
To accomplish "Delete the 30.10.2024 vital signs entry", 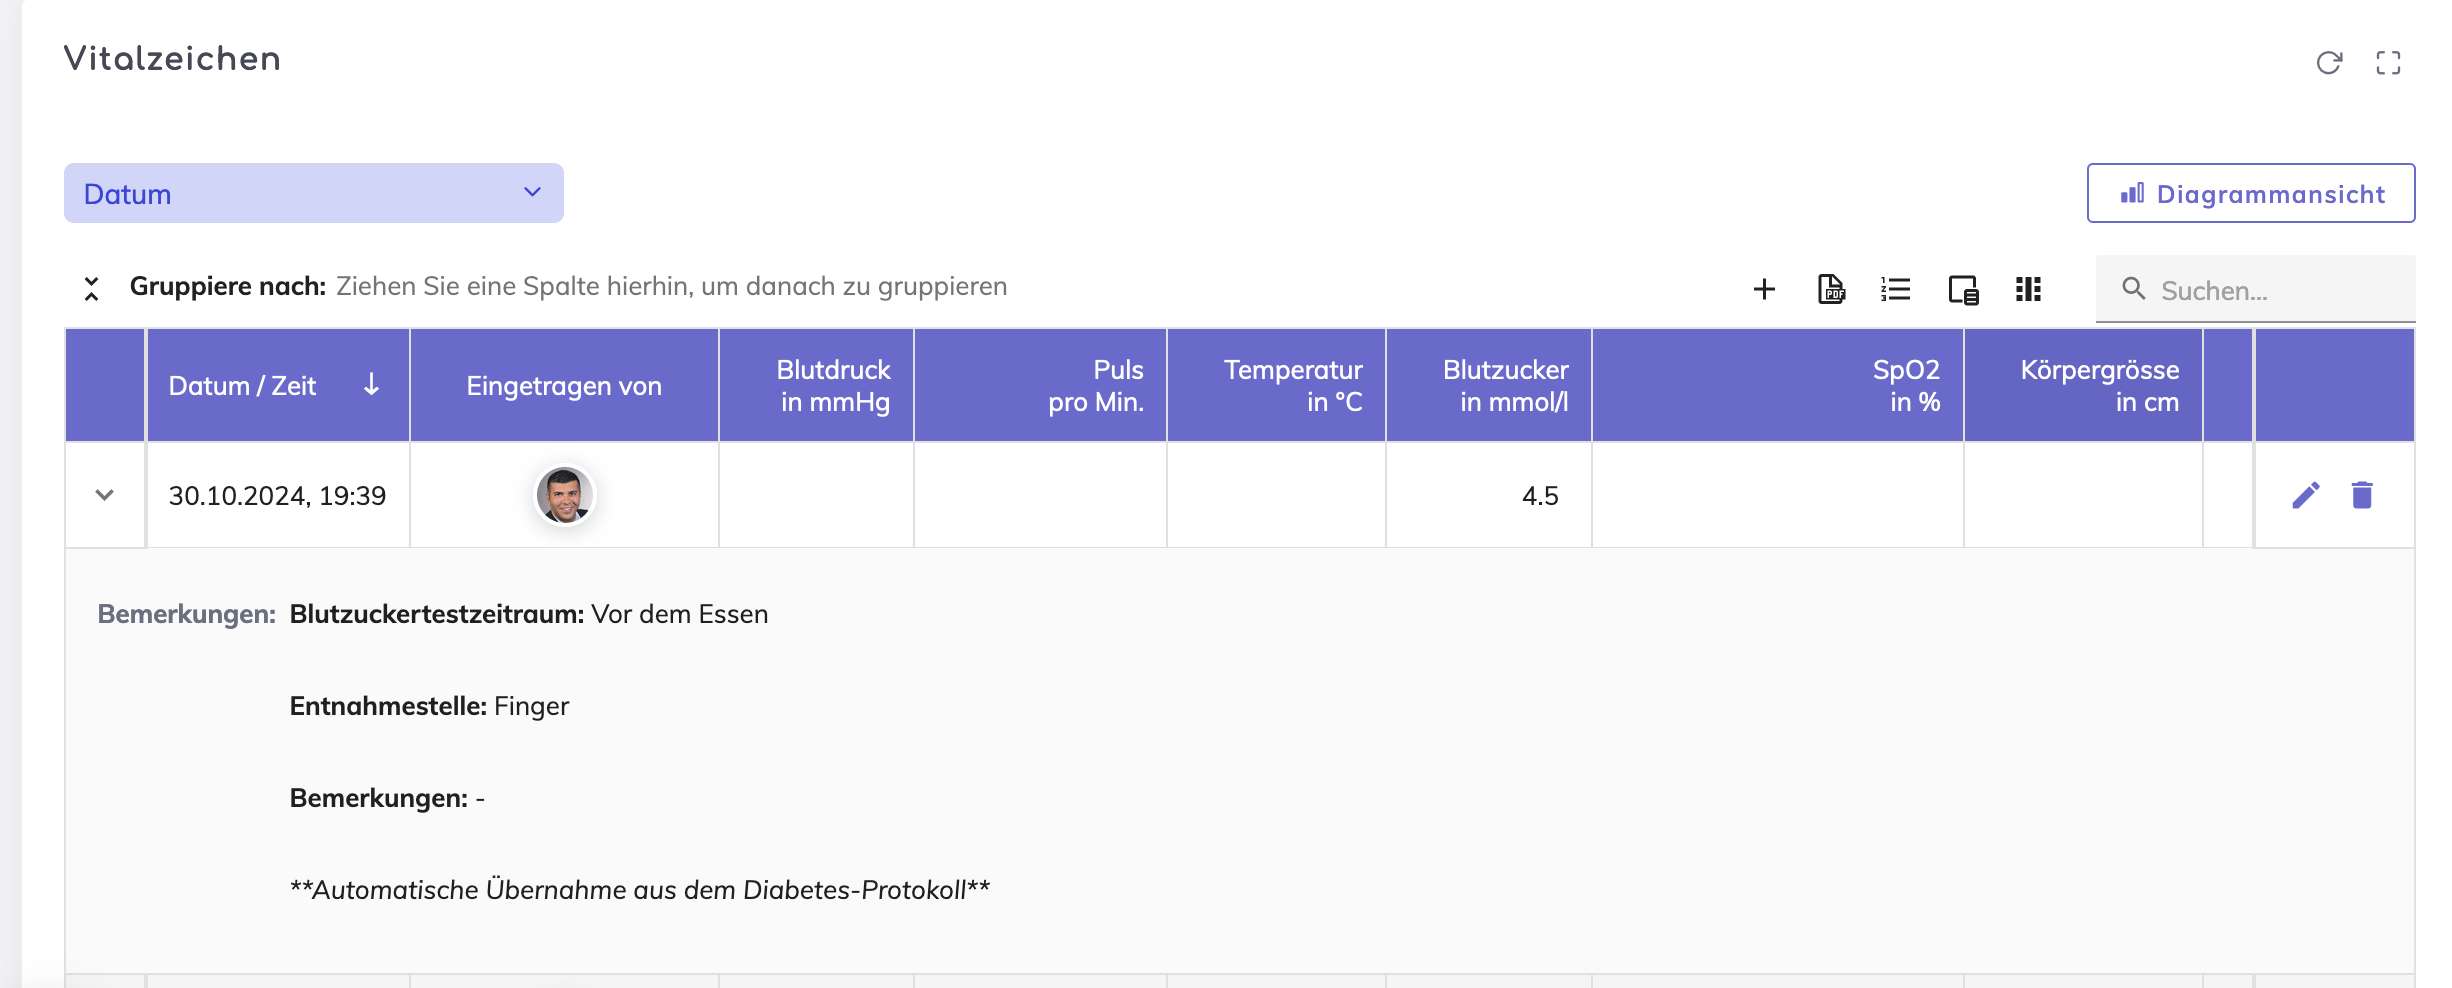I will tap(2362, 496).
